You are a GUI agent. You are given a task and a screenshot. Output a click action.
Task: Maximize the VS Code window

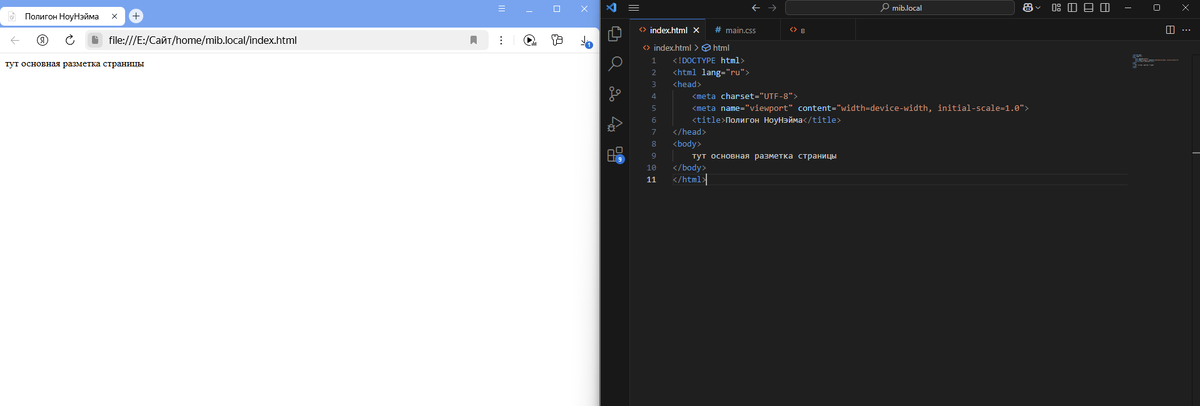pyautogui.click(x=1157, y=7)
